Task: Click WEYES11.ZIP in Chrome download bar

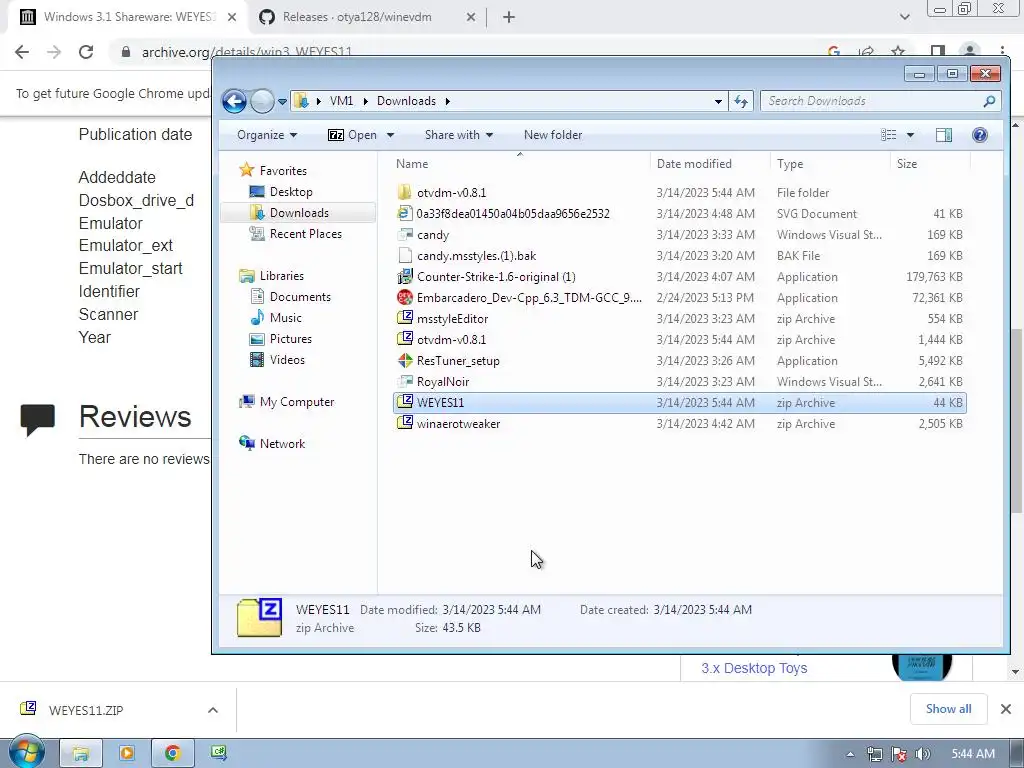Action: (x=86, y=710)
